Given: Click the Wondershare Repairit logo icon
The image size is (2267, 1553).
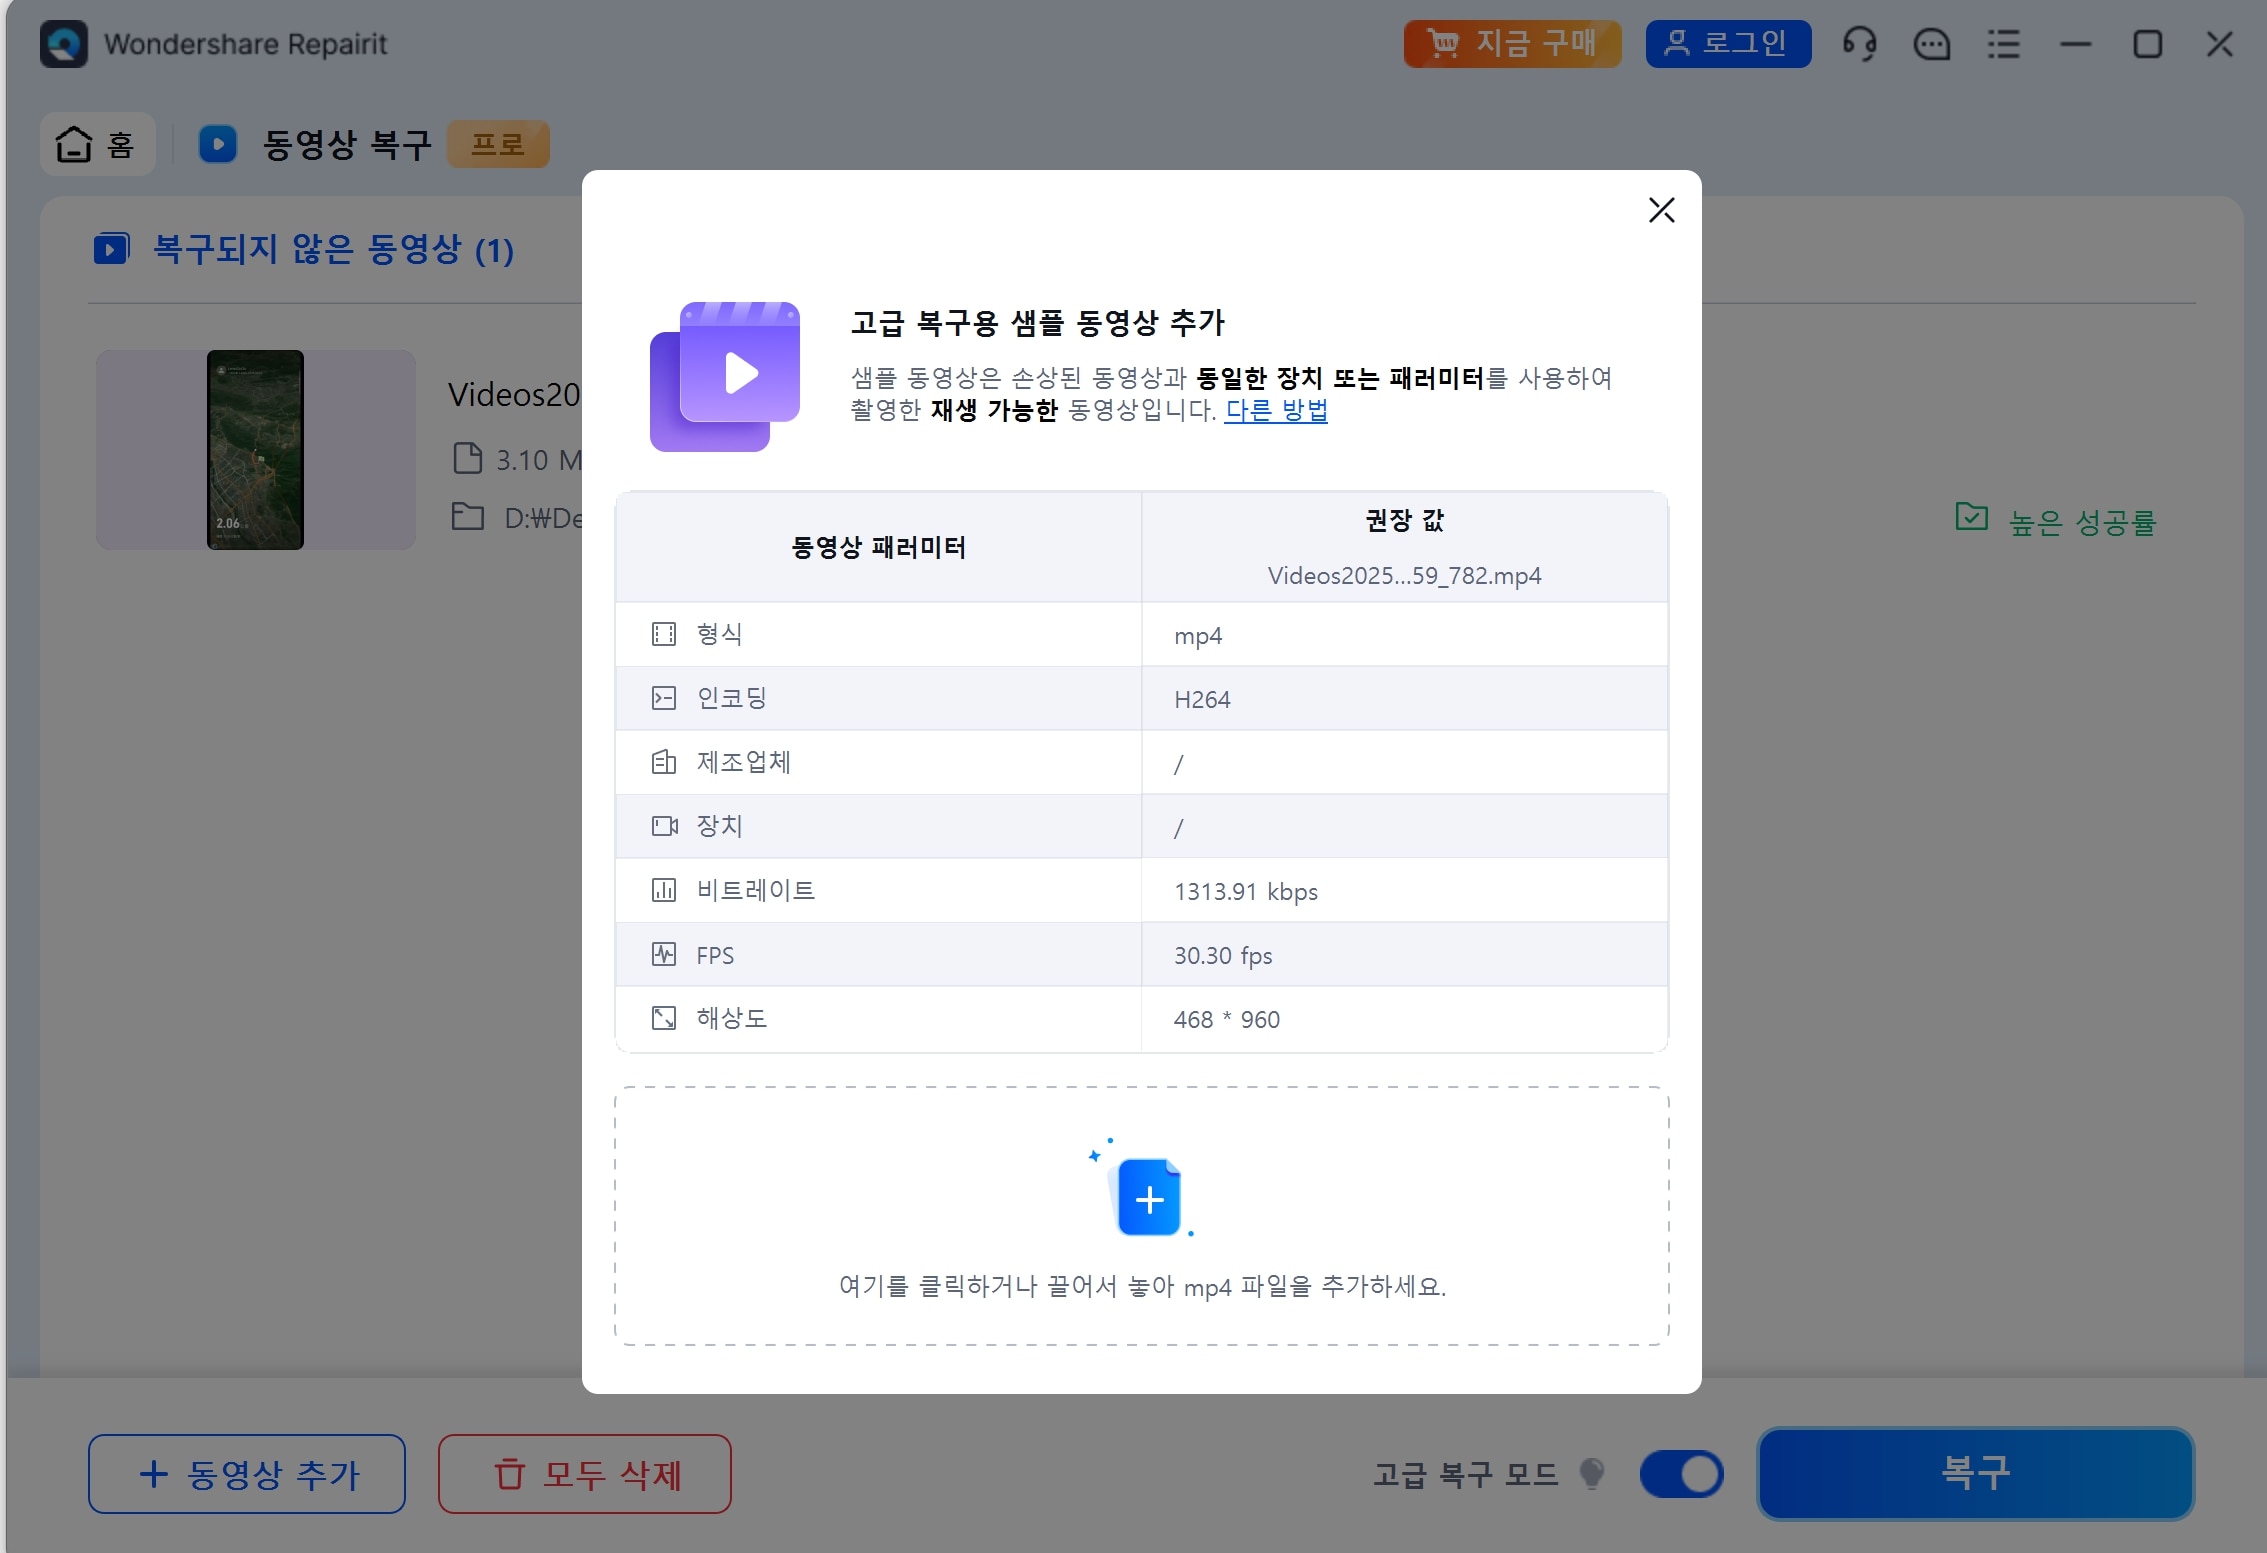Looking at the screenshot, I should [64, 44].
